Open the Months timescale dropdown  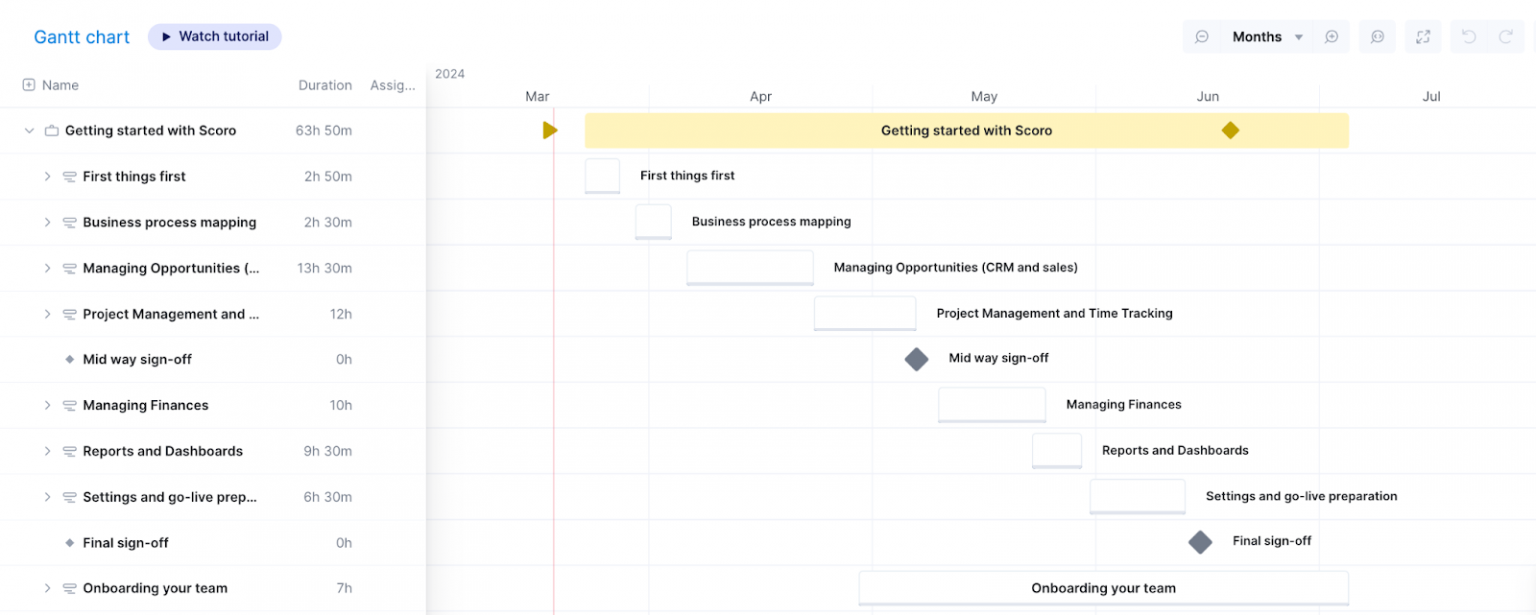tap(1267, 37)
